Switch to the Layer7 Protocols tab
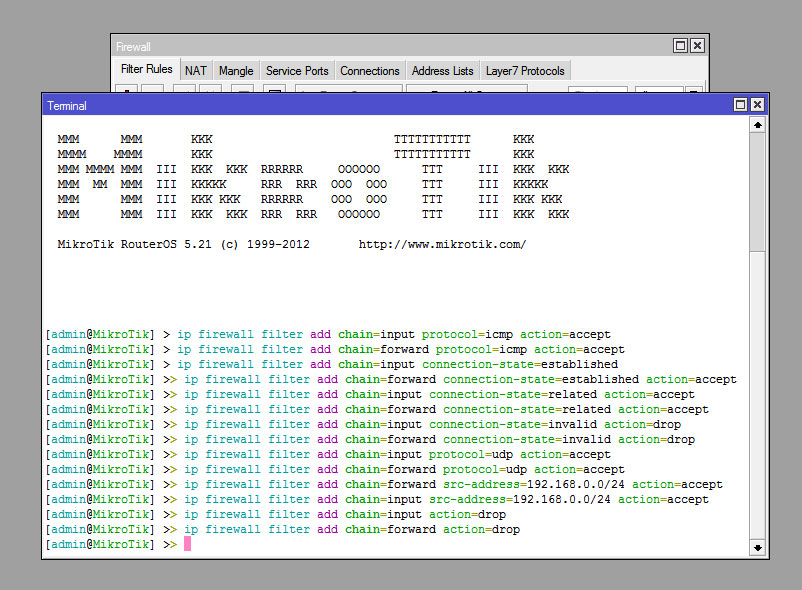 click(524, 70)
